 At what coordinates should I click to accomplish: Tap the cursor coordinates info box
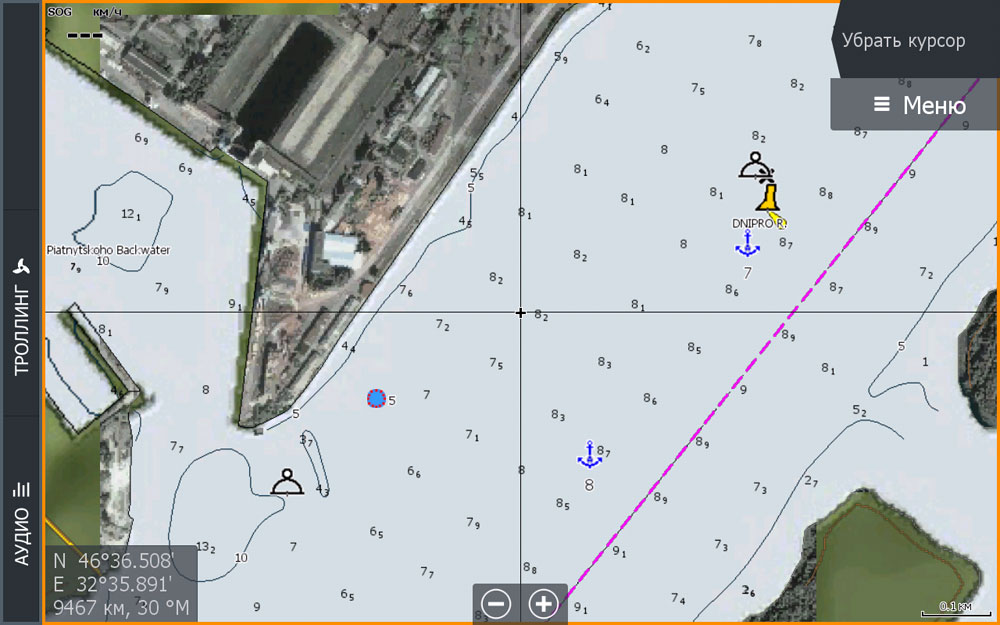tap(120, 583)
